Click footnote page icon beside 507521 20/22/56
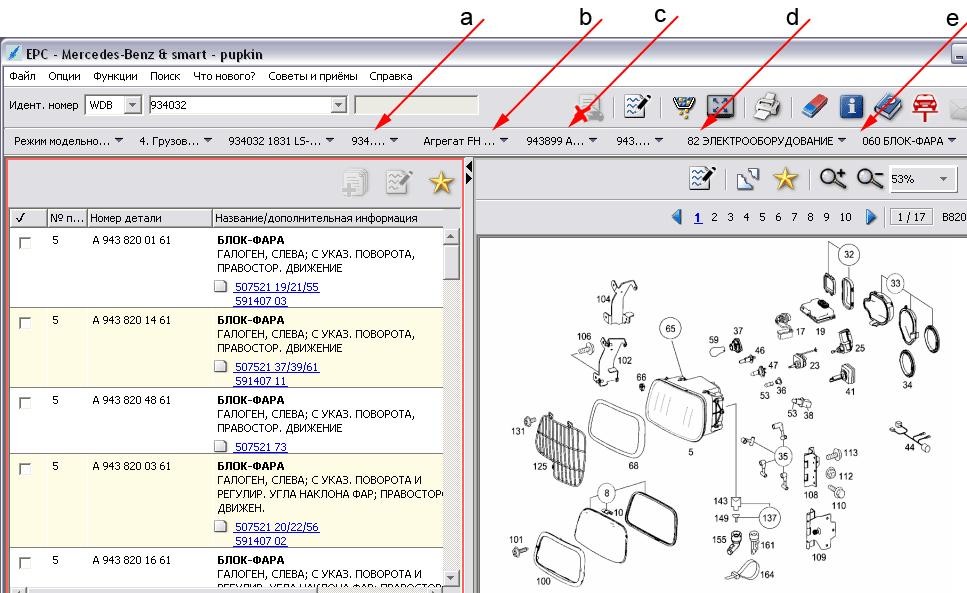 coord(220,526)
